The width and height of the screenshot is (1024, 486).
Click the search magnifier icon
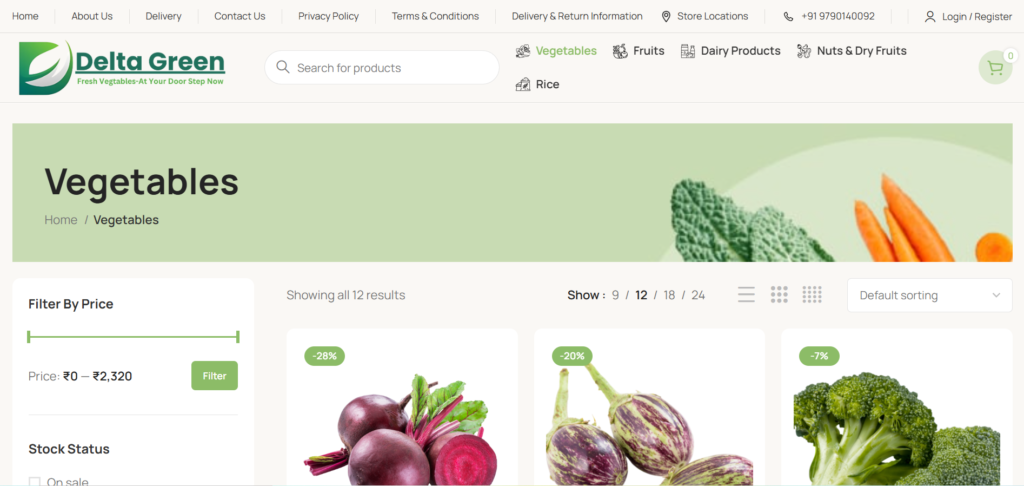click(283, 67)
